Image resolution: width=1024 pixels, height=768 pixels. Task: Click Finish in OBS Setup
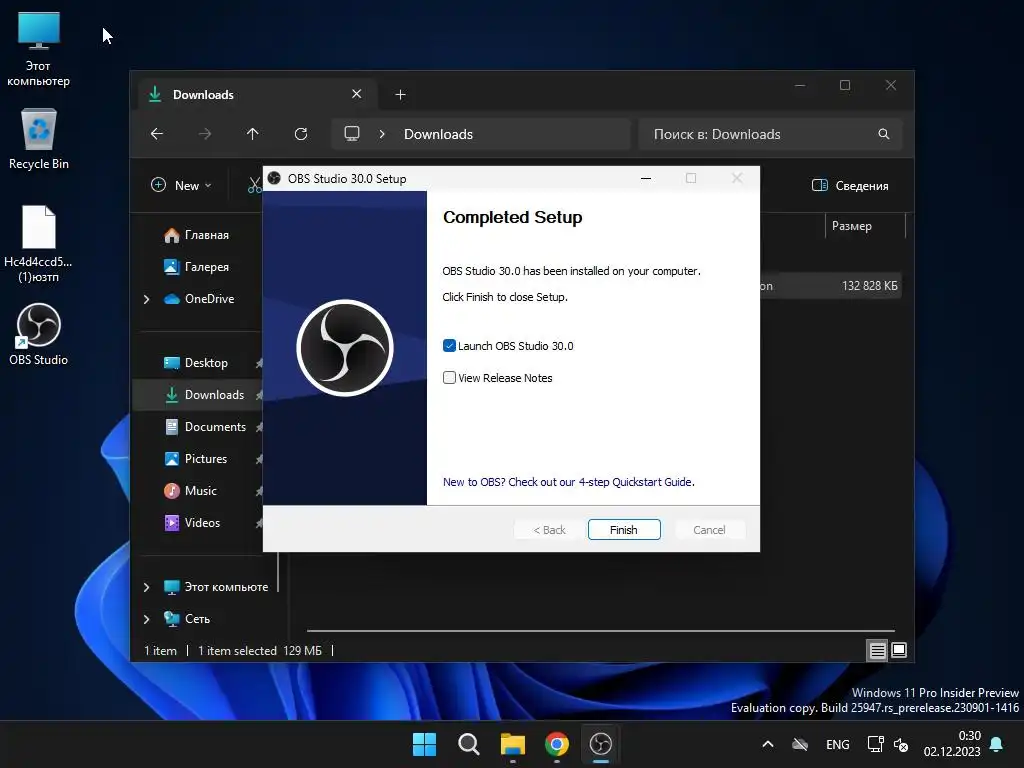pos(624,530)
